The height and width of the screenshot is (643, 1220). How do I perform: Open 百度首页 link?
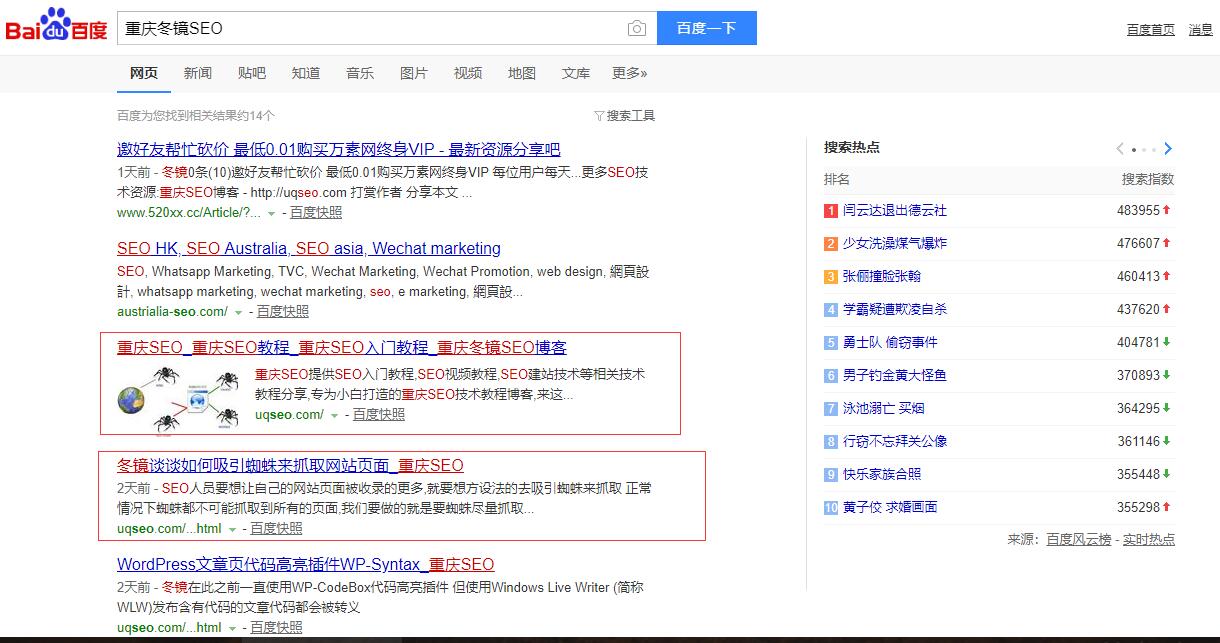tap(1151, 30)
